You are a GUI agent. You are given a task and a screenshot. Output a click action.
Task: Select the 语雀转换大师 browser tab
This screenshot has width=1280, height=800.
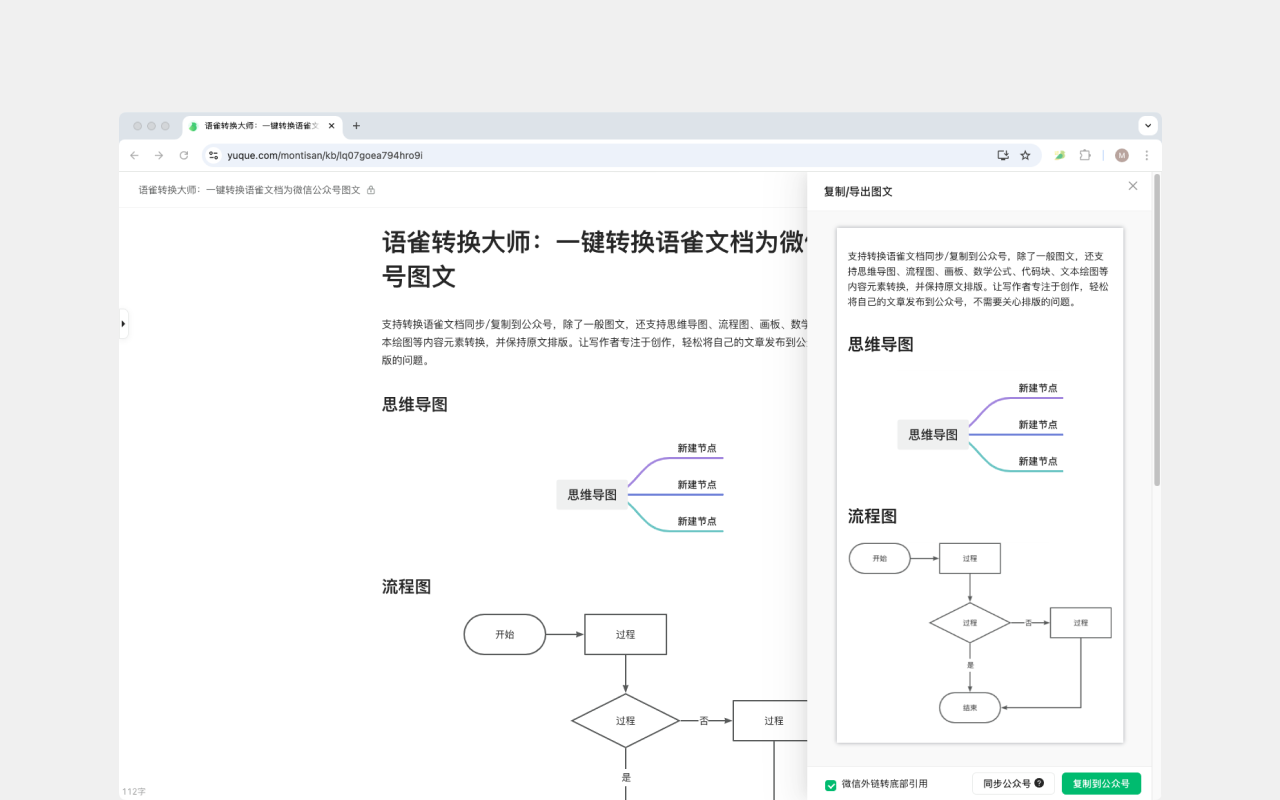pyautogui.click(x=262, y=126)
